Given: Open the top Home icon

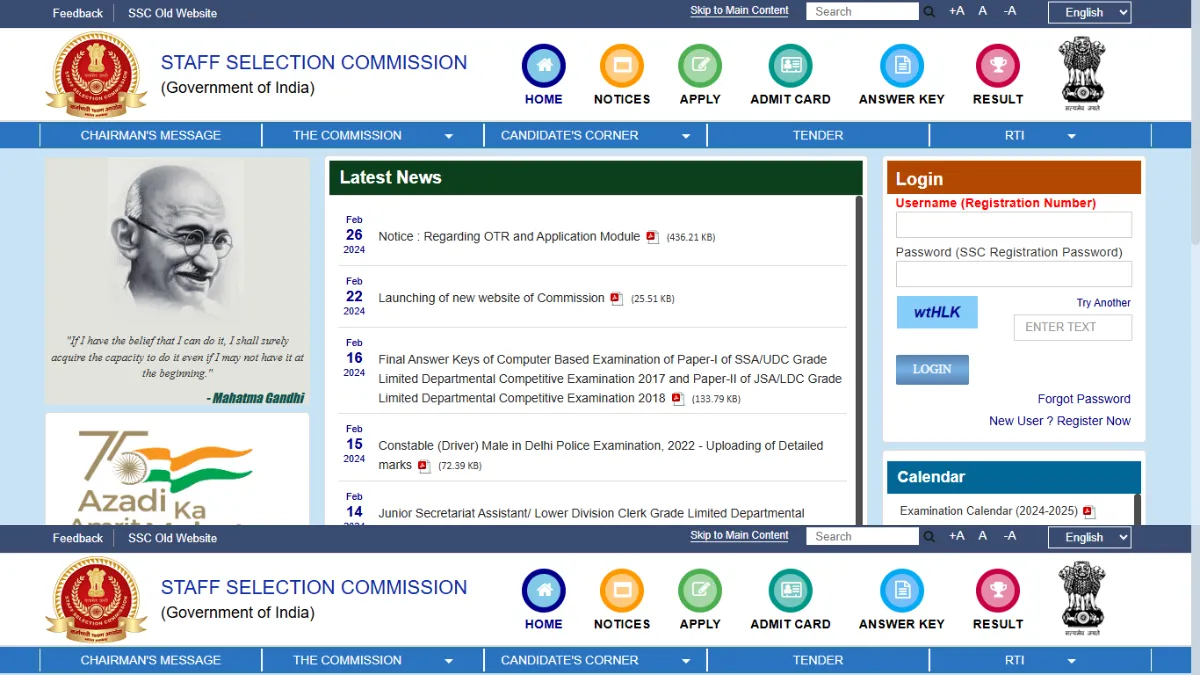Looking at the screenshot, I should click(544, 66).
